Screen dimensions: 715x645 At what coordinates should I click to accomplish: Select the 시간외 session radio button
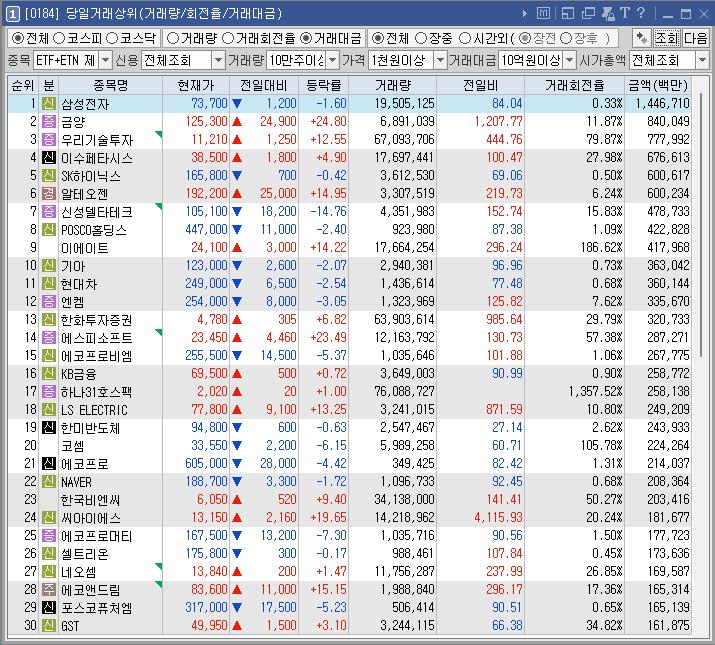click(465, 38)
